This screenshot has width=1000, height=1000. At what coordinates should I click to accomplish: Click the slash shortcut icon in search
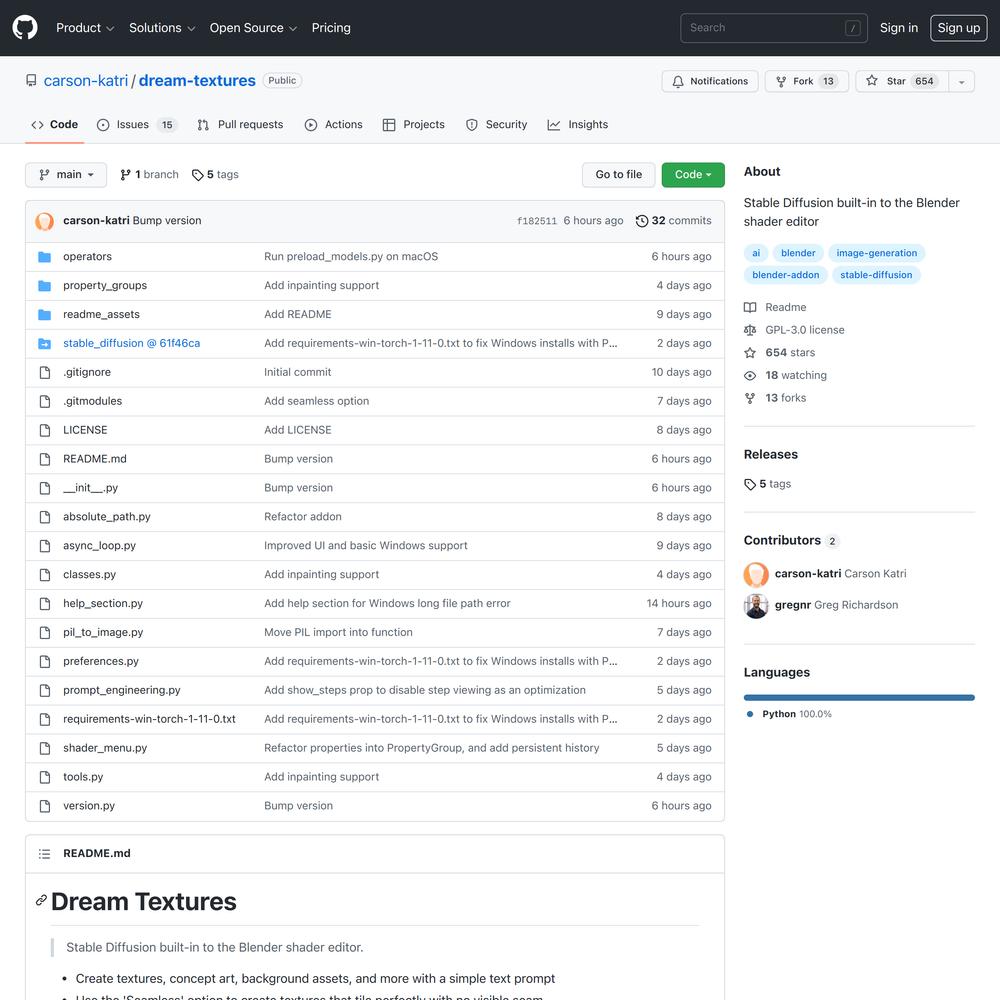853,28
